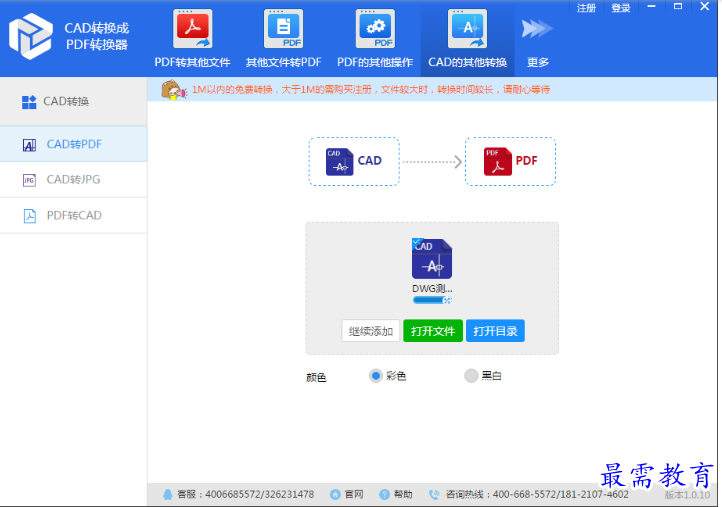The width and height of the screenshot is (722, 507).
Task: Click the 注册 link in title bar
Action: 586,8
